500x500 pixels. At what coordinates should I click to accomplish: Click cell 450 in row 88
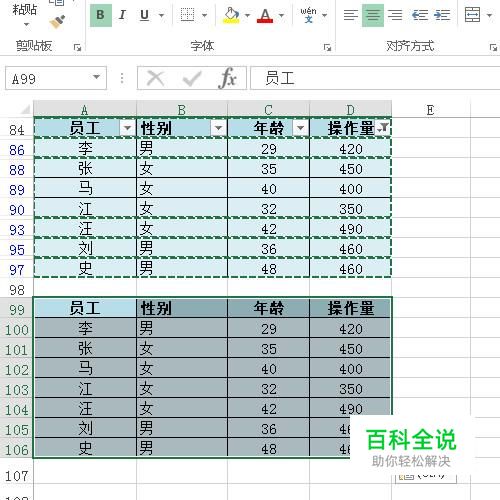(x=350, y=168)
